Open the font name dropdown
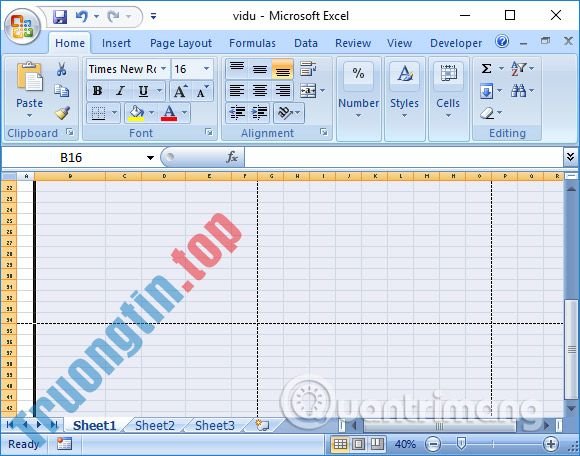 click(x=163, y=69)
